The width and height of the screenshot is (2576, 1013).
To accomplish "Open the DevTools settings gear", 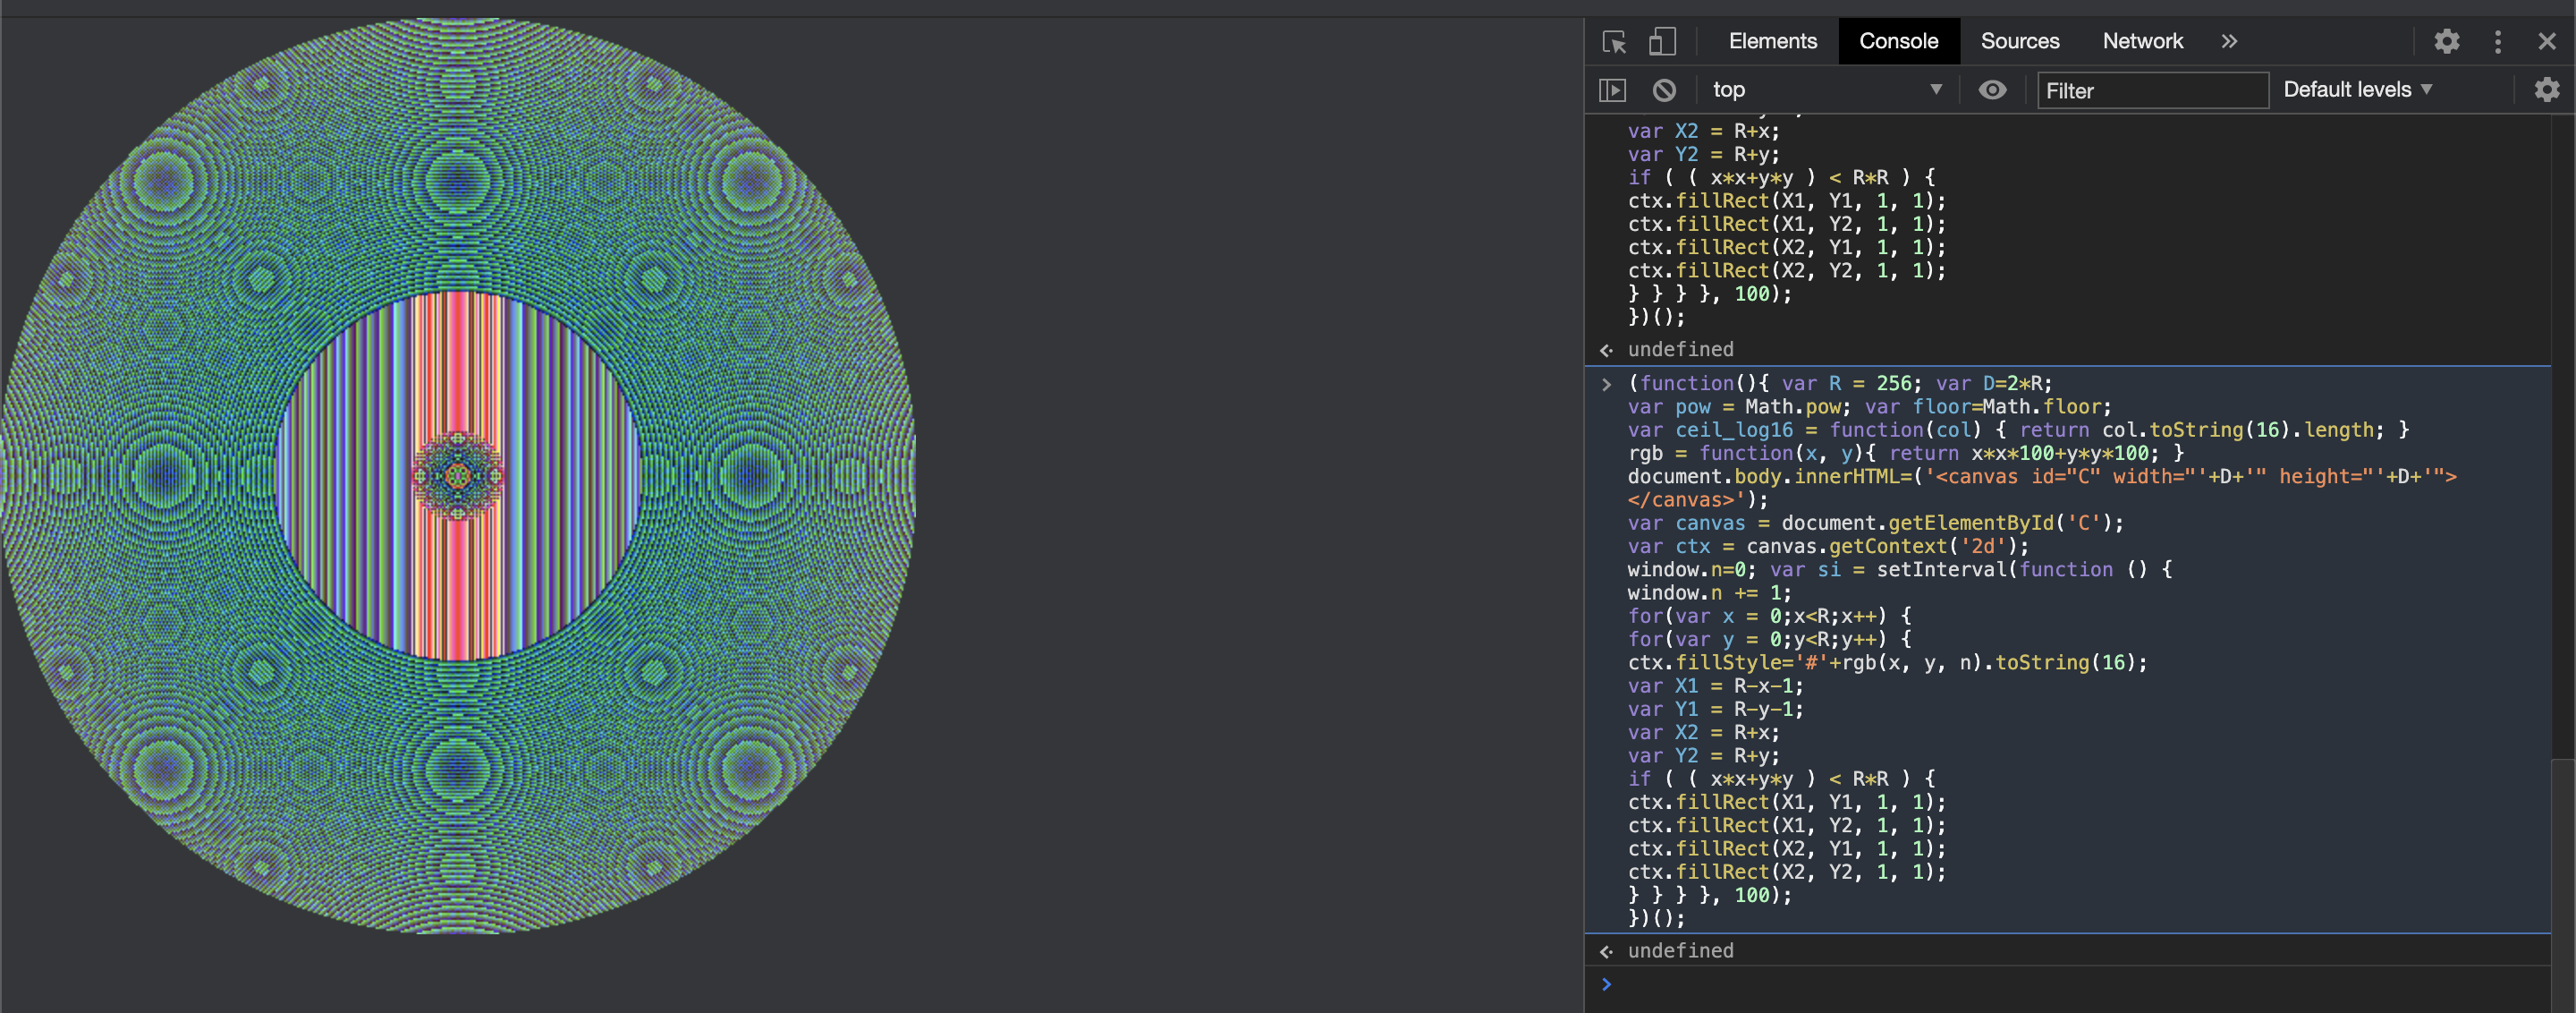I will click(2446, 41).
